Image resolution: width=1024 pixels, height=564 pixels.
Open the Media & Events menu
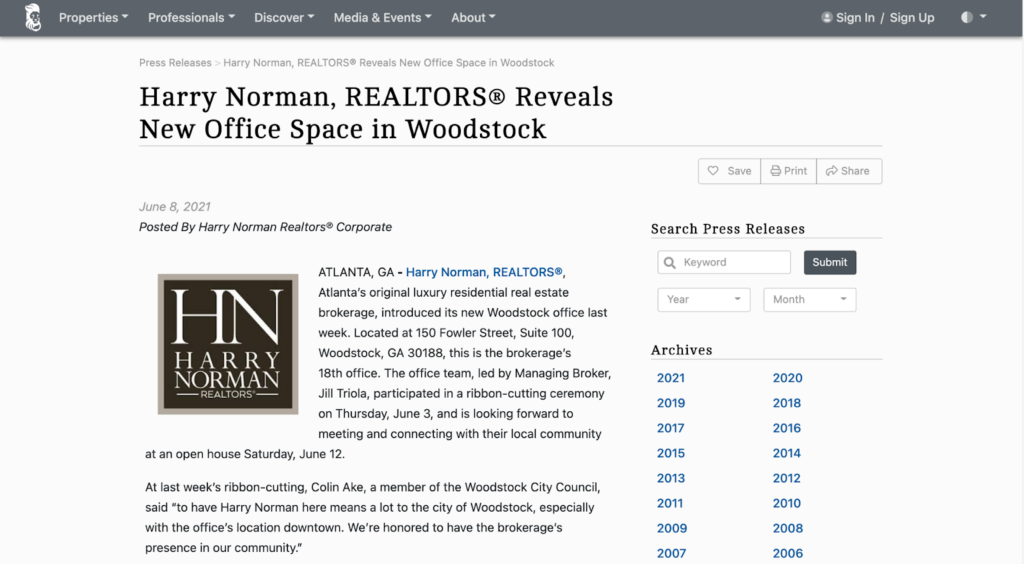[383, 18]
